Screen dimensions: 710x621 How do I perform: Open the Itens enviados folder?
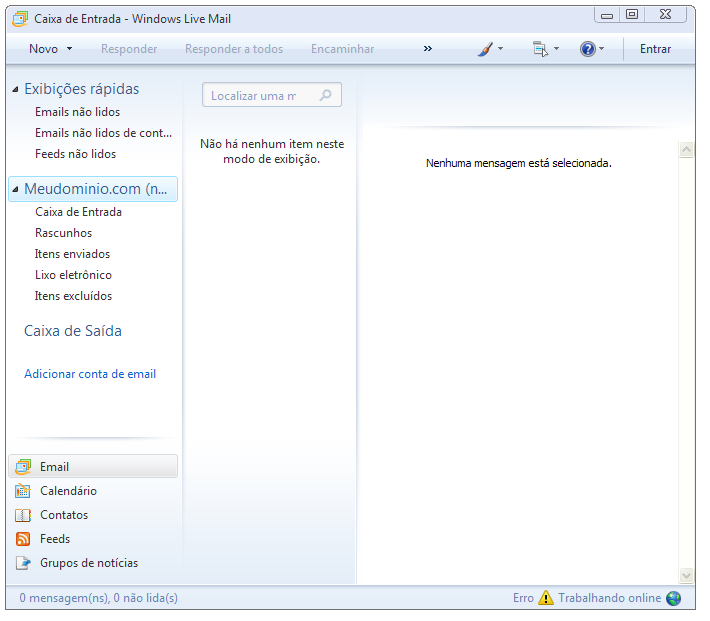click(x=72, y=254)
